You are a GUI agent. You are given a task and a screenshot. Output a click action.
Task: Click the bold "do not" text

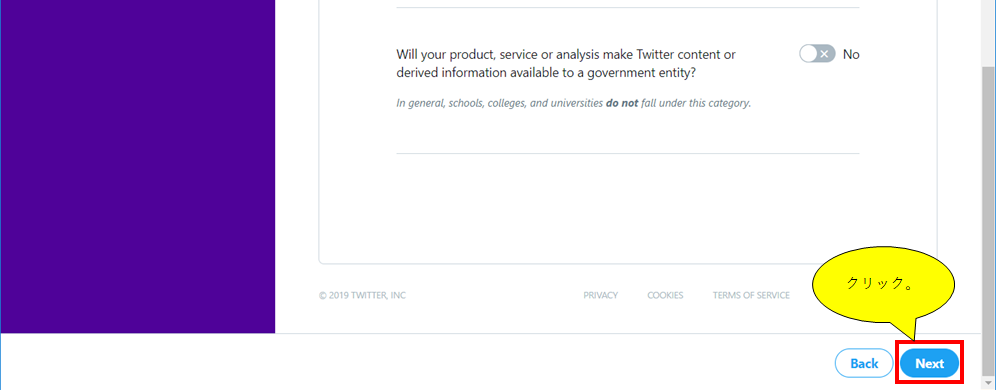pos(622,103)
